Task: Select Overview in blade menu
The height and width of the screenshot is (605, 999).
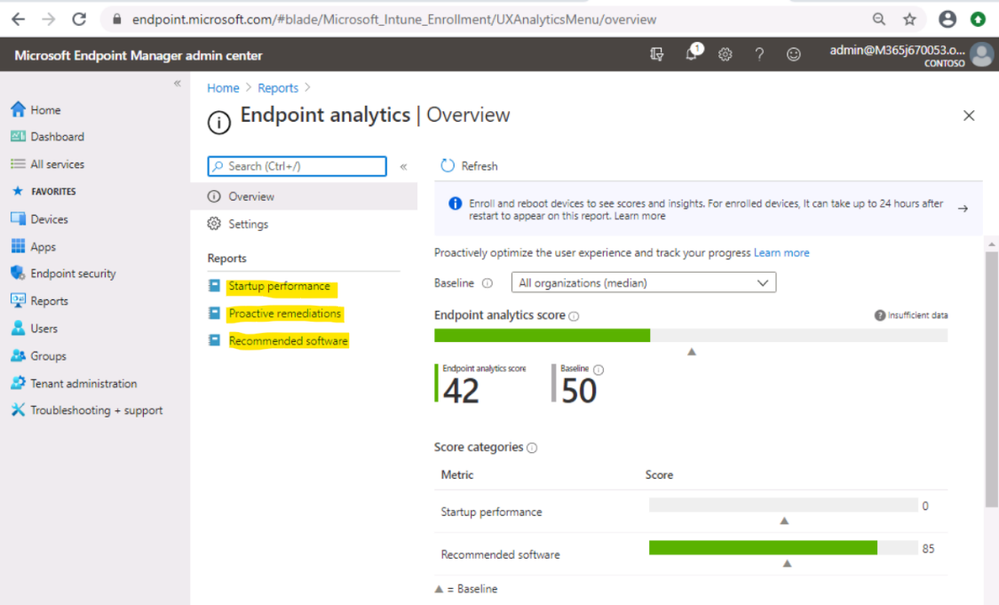Action: [304, 196]
